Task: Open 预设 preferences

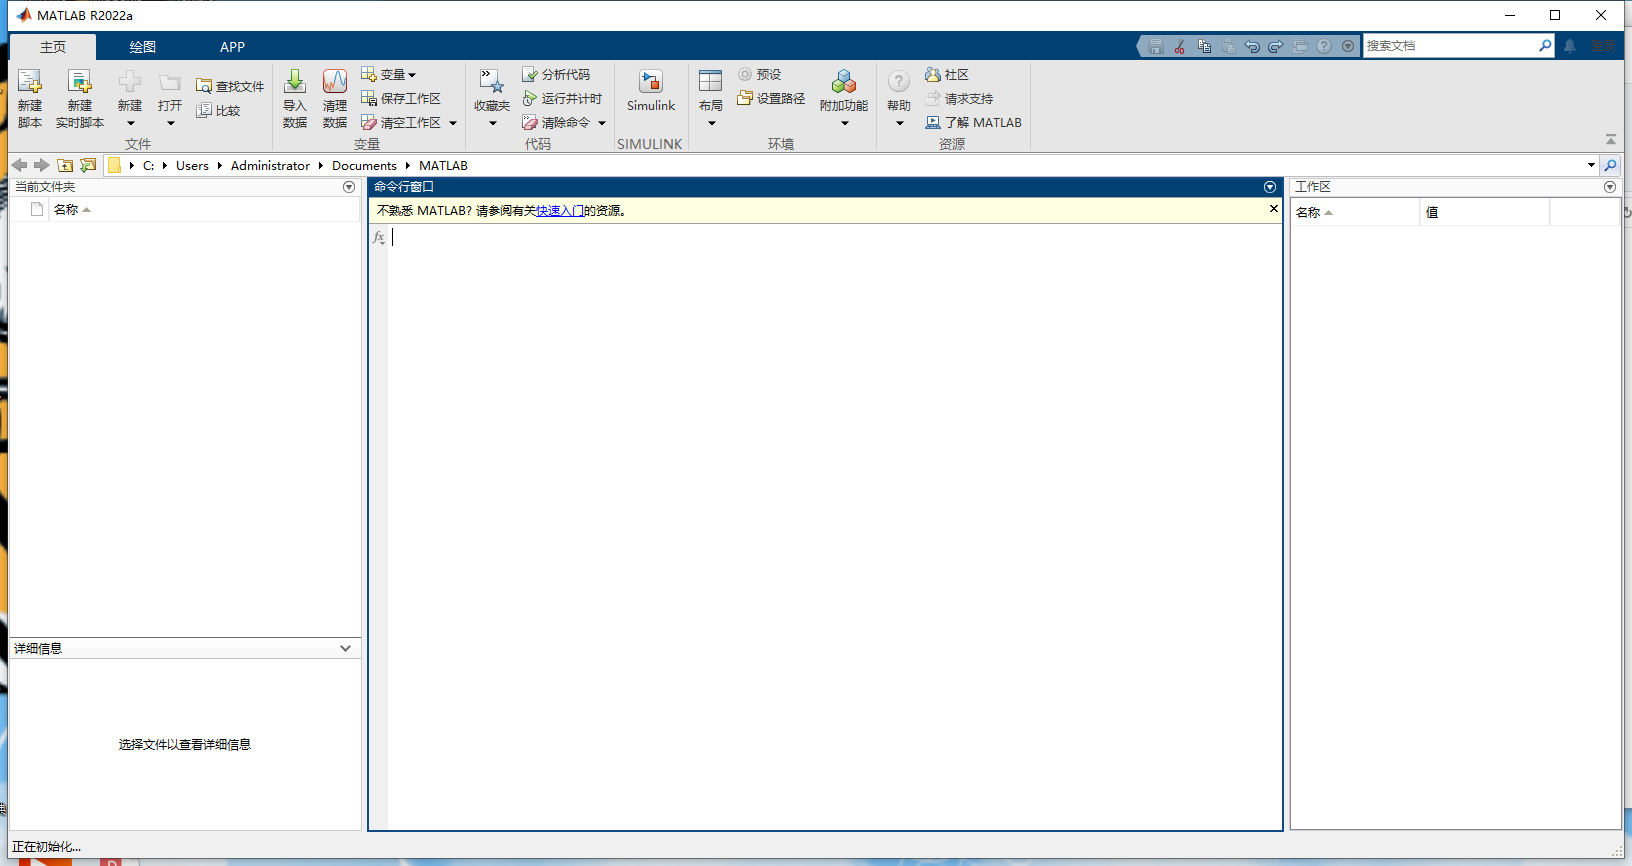Action: pyautogui.click(x=760, y=74)
